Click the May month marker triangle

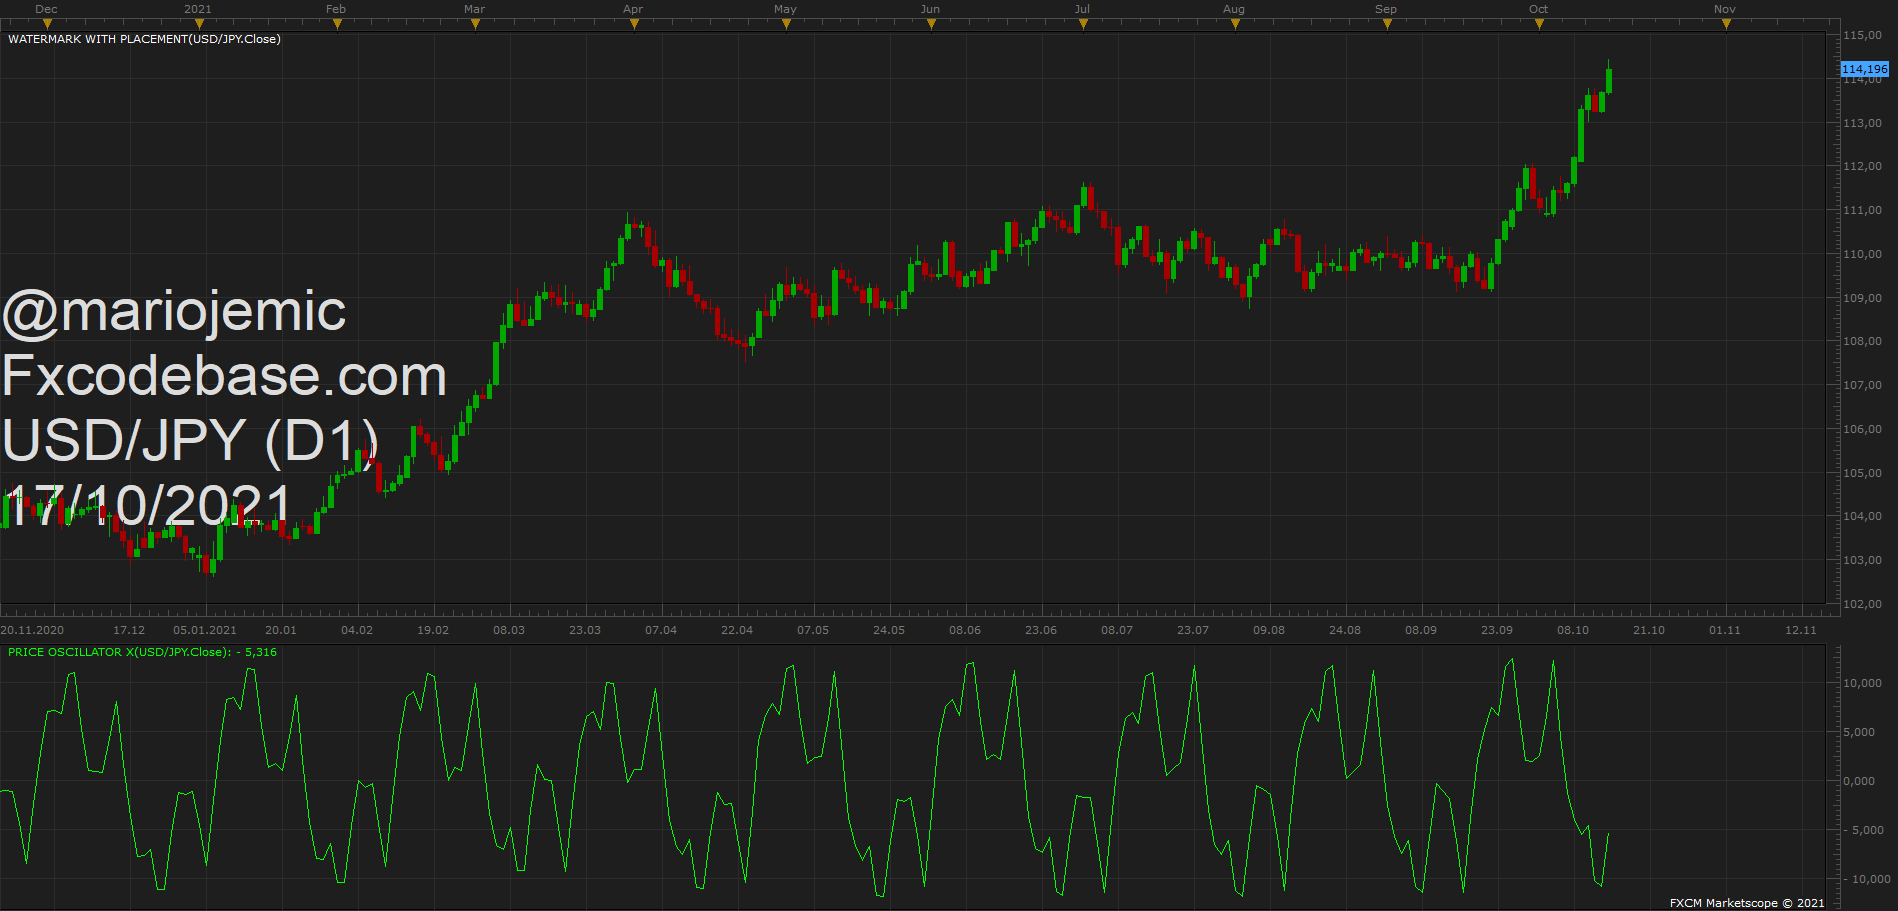pyautogui.click(x=786, y=24)
